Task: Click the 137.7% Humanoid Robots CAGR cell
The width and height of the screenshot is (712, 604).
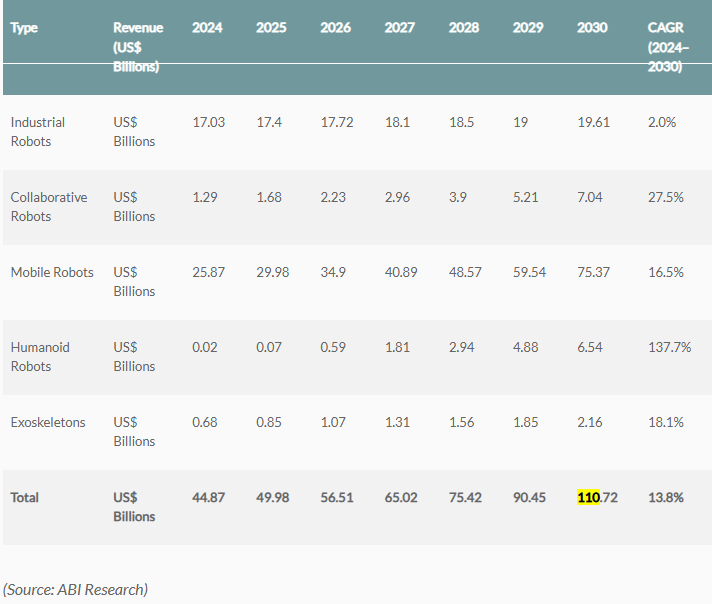Action: [670, 347]
